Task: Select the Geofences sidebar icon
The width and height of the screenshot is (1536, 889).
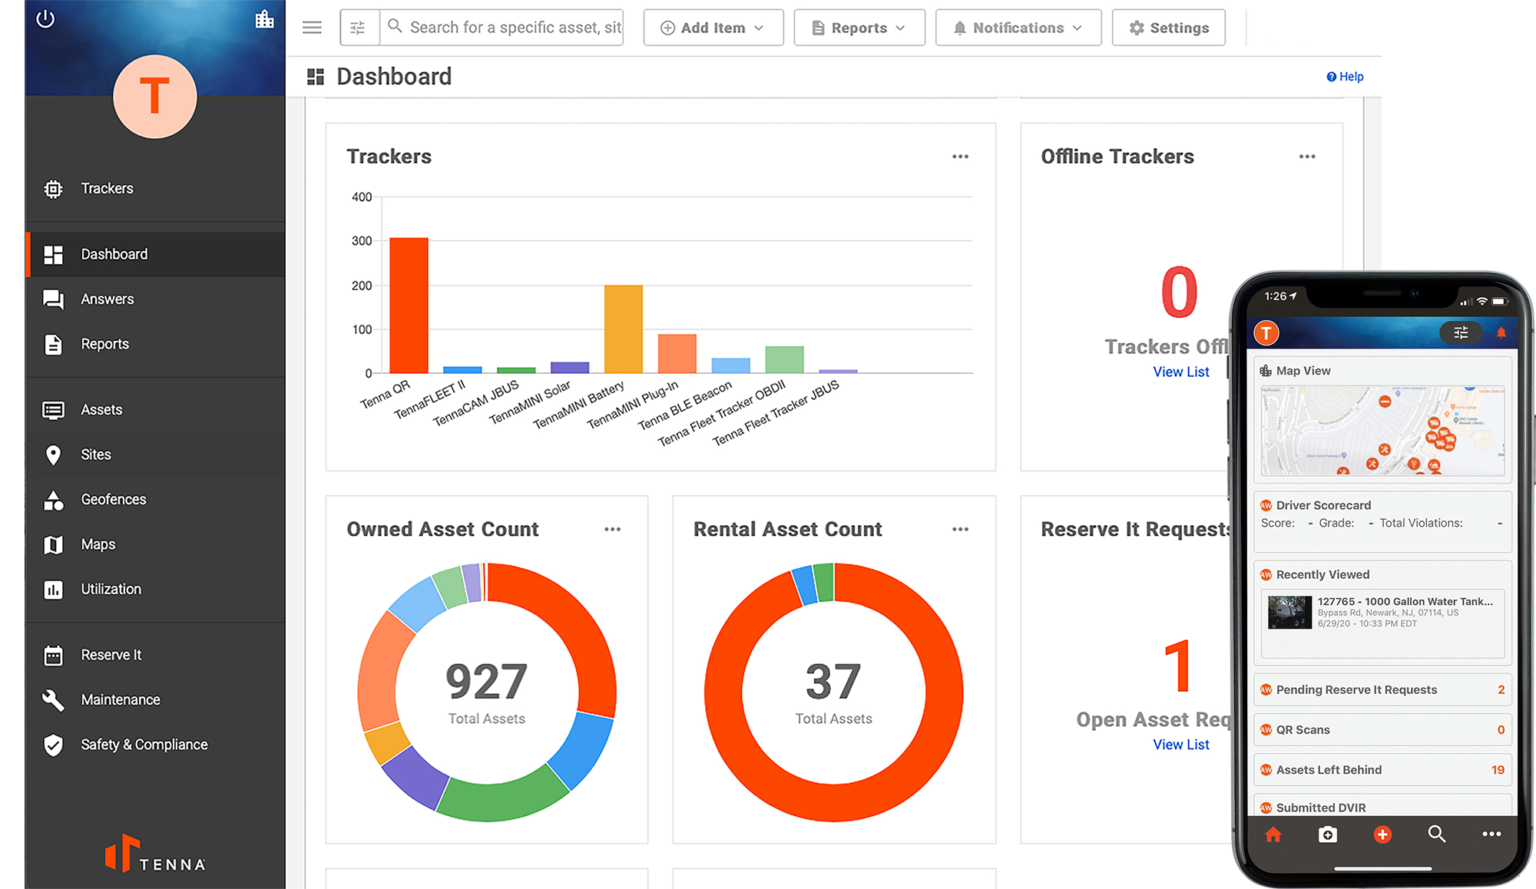Action: [x=53, y=499]
